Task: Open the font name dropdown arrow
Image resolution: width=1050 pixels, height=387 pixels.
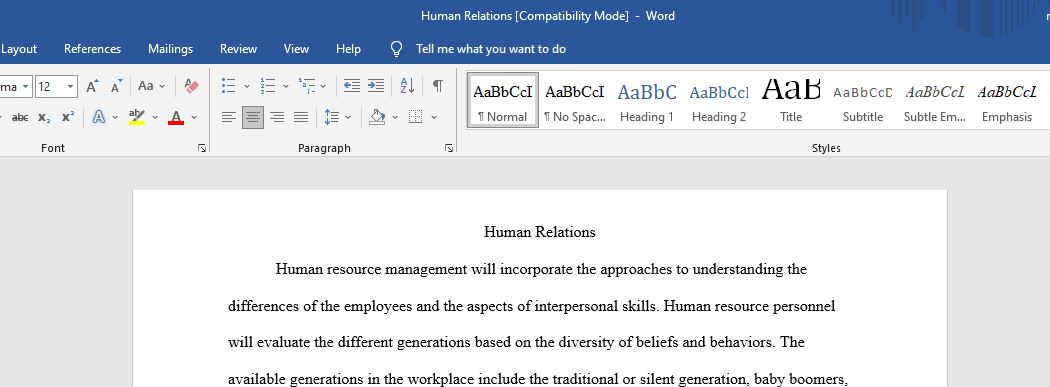Action: coord(25,86)
